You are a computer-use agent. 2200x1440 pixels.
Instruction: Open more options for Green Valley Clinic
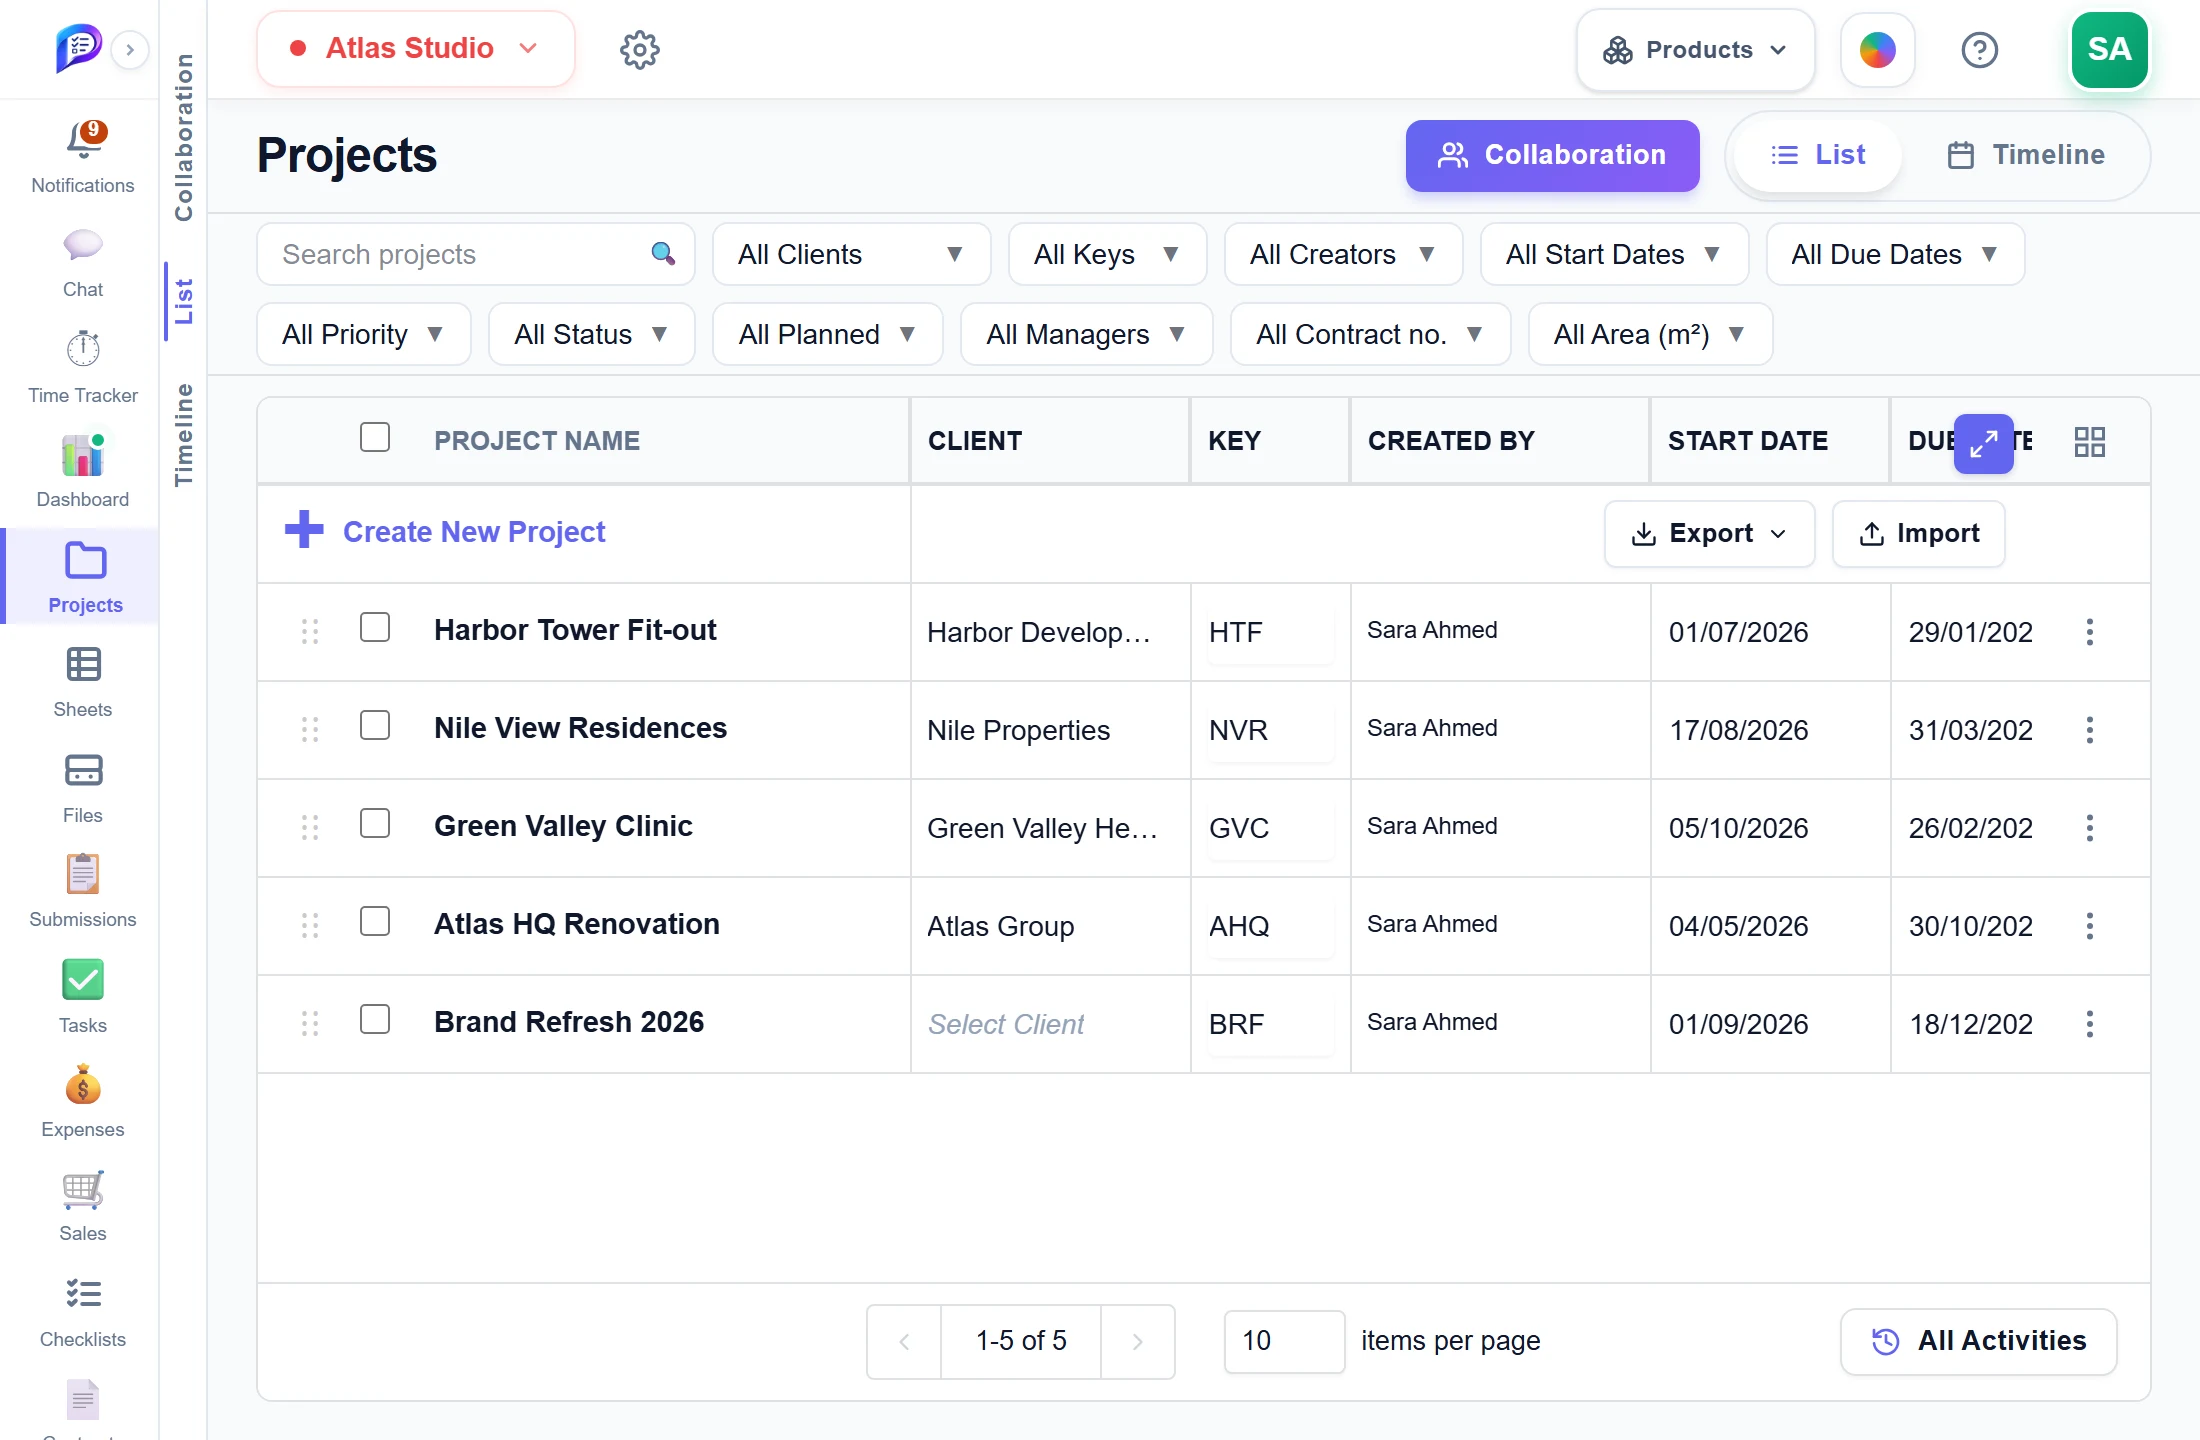pos(2089,828)
